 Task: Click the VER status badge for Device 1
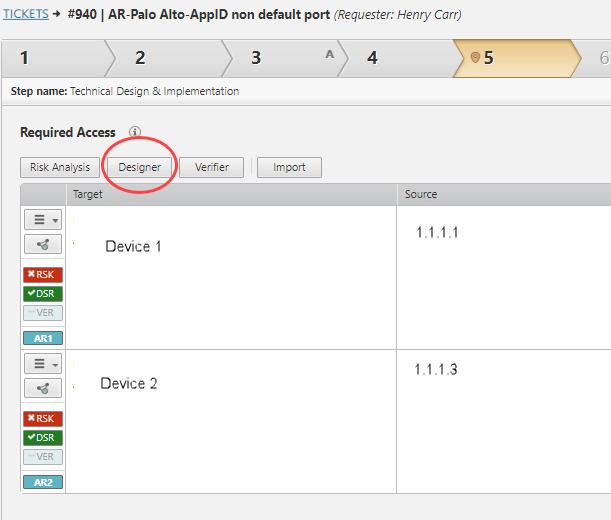coord(42,313)
